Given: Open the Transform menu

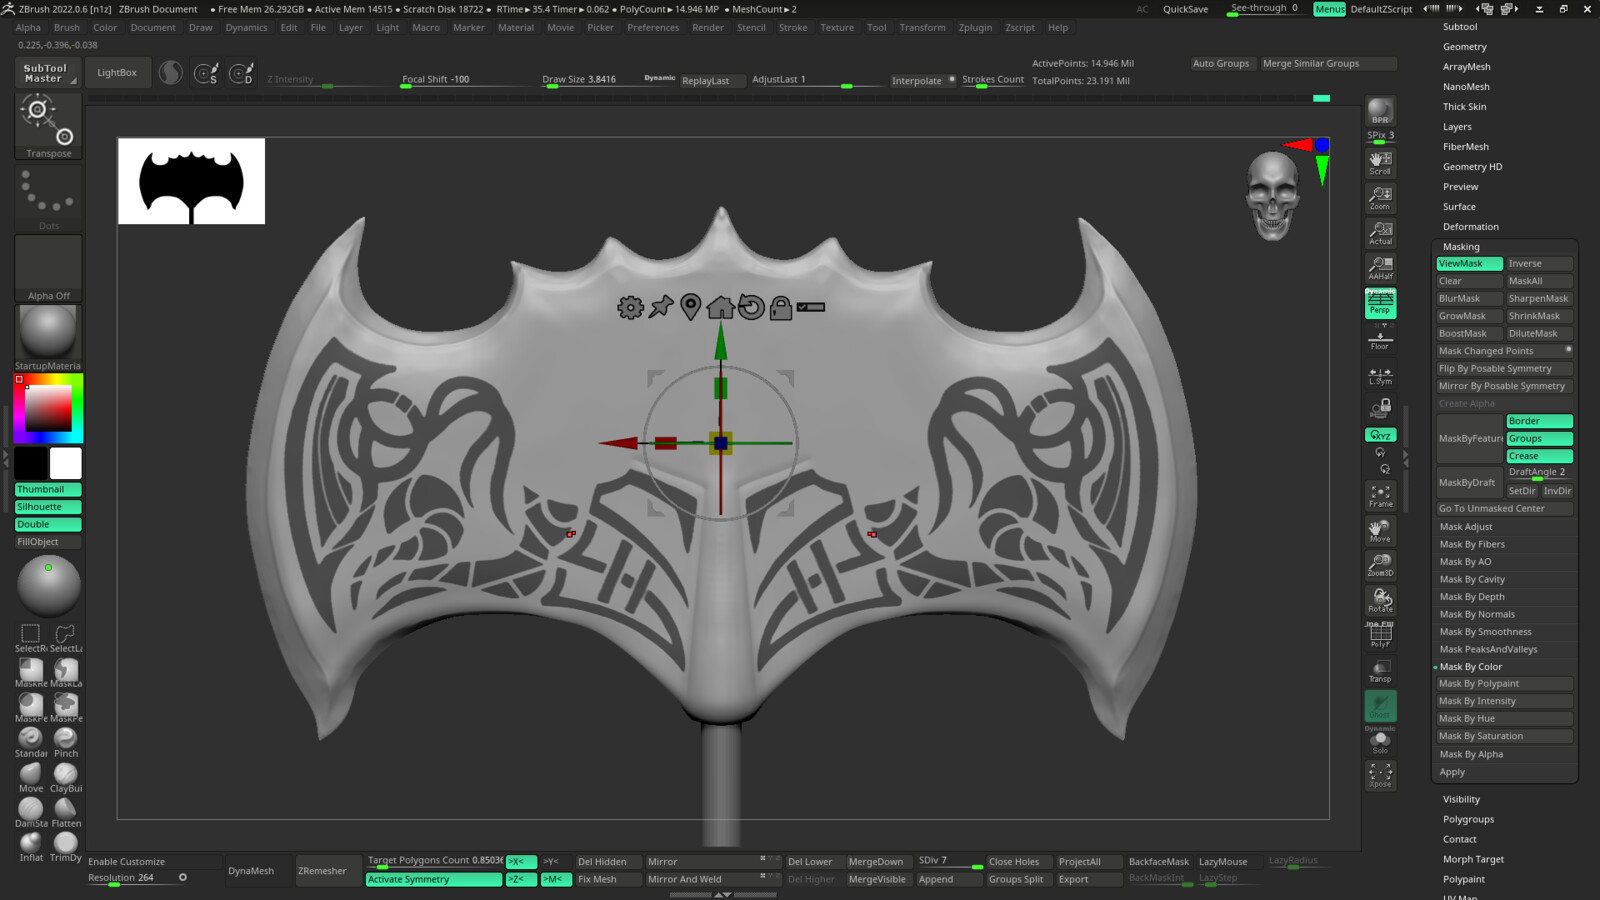Looking at the screenshot, I should coord(922,28).
